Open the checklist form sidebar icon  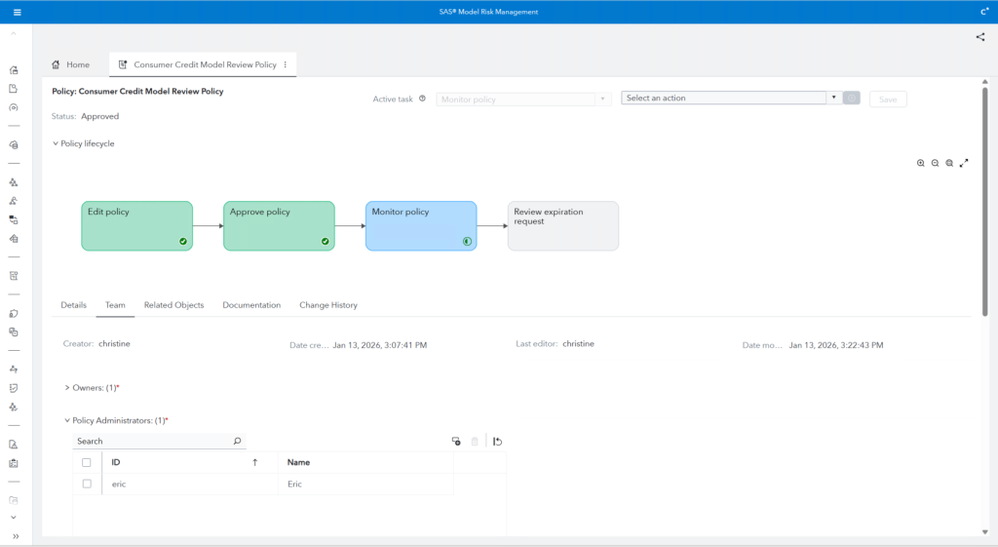[13, 276]
